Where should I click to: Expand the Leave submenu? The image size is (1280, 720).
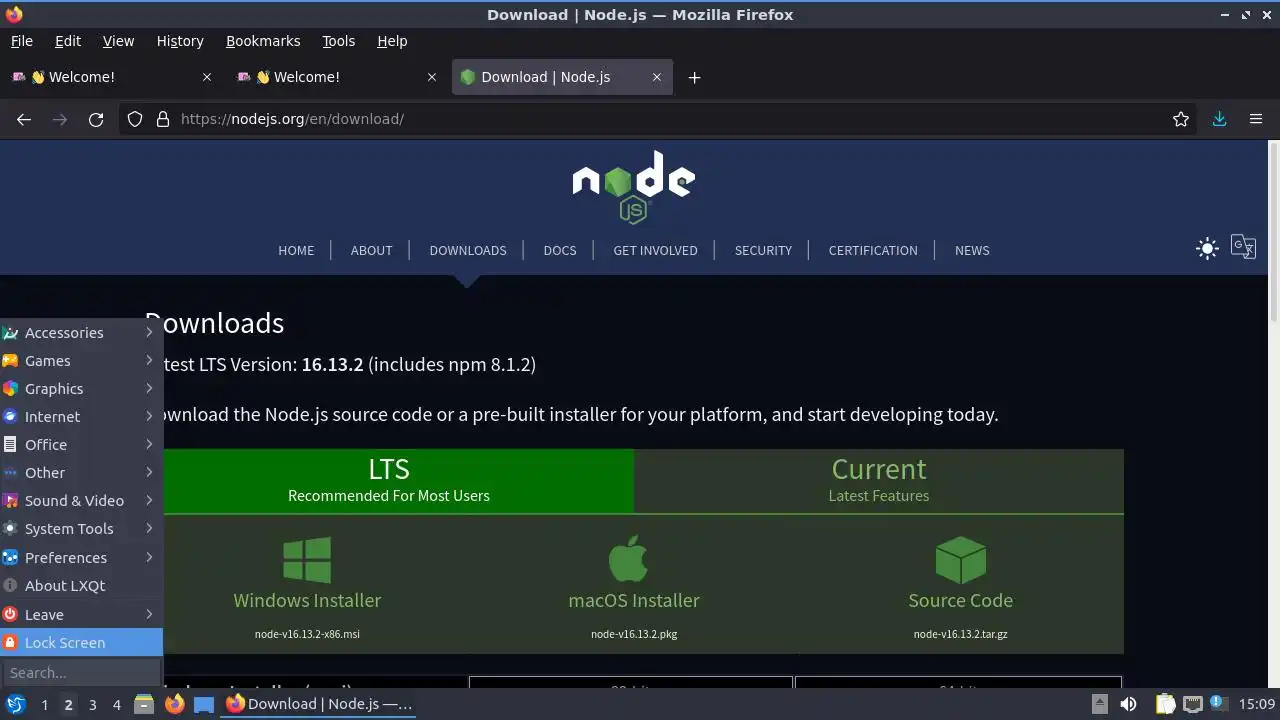click(81, 615)
